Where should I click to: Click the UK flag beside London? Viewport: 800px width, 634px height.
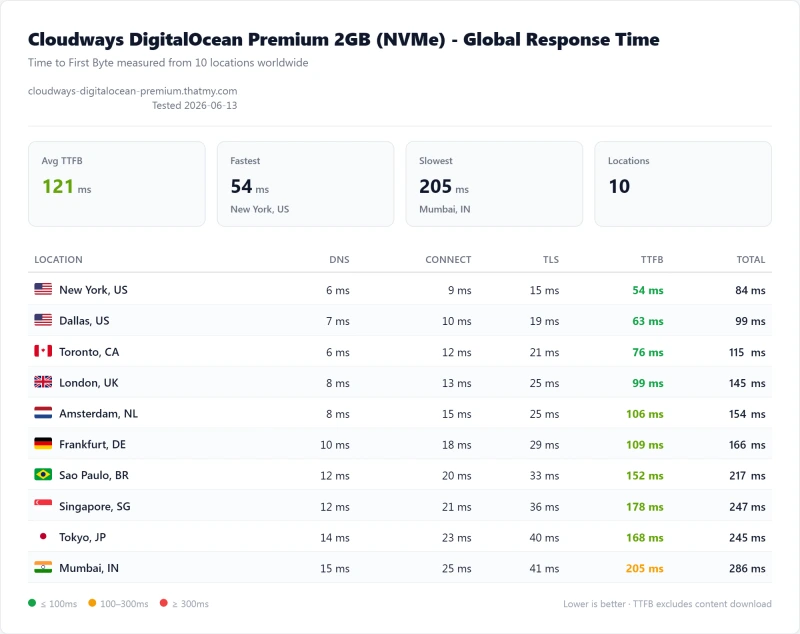43,382
